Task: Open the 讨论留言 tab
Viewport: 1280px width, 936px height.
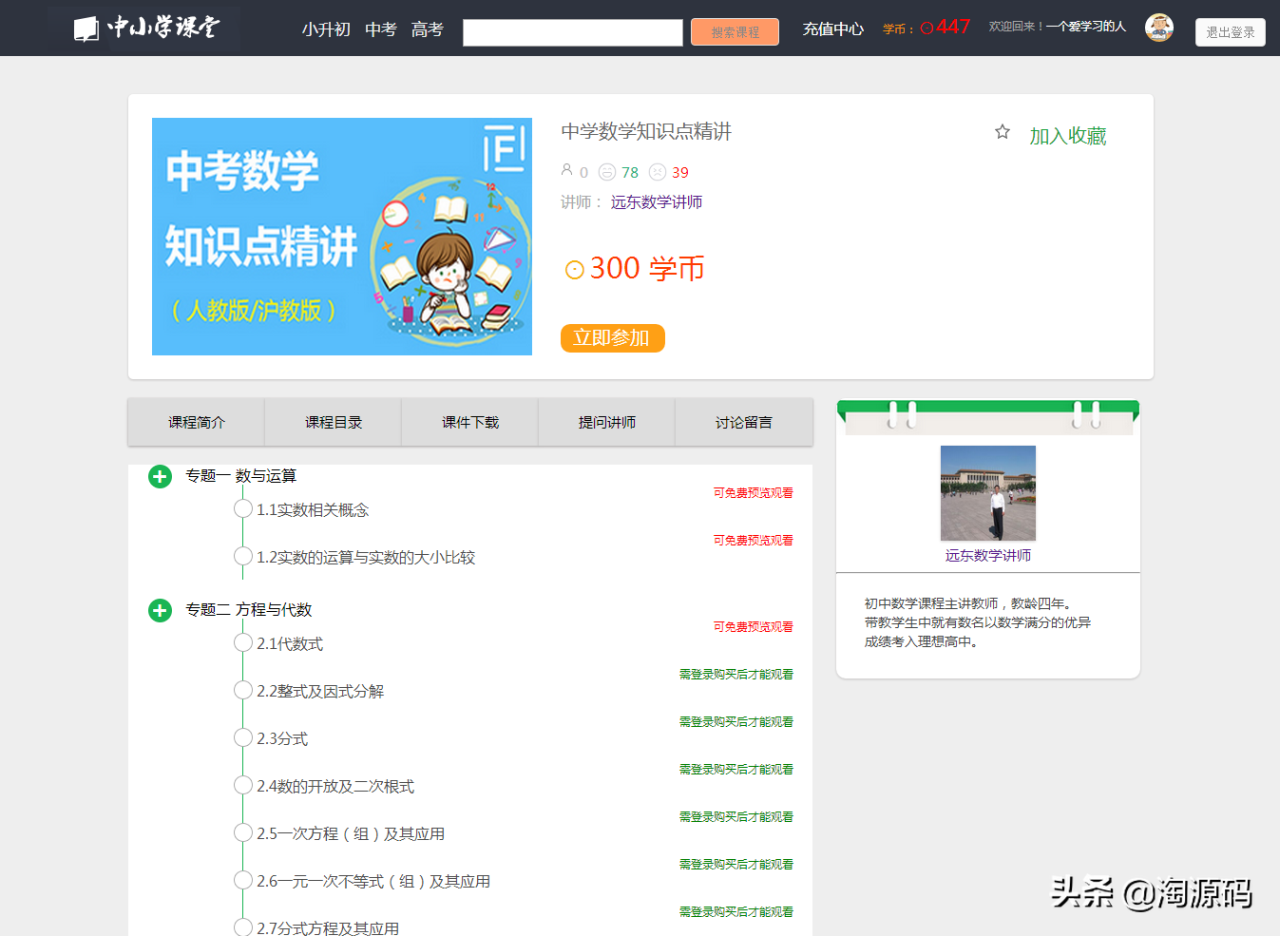Action: tap(744, 422)
